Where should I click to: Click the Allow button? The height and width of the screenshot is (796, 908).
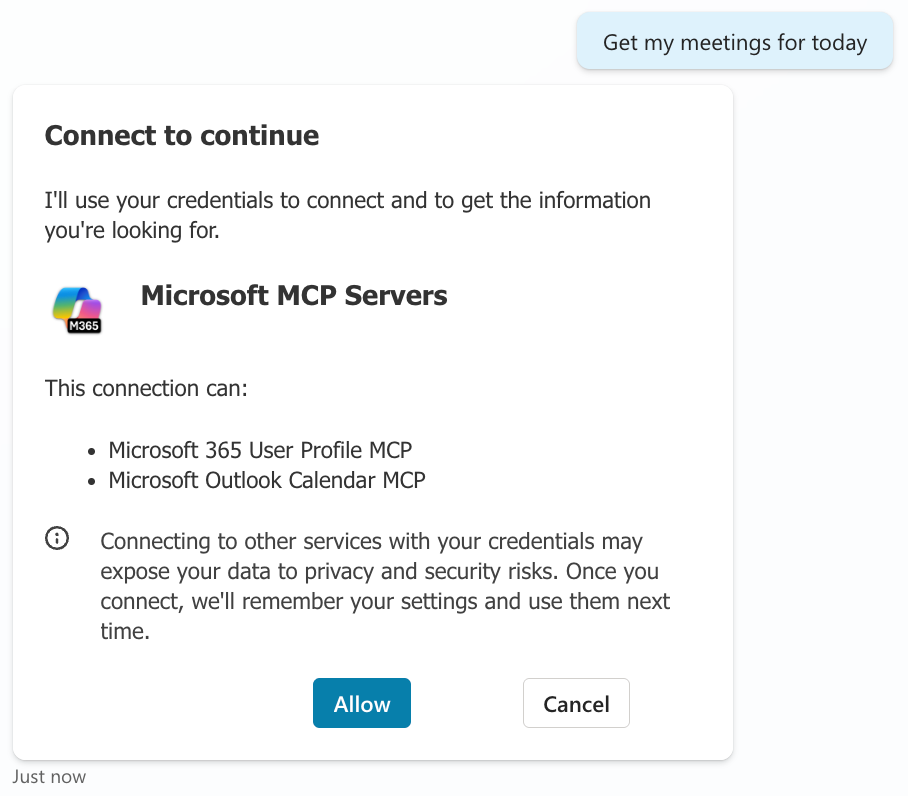[x=361, y=703]
